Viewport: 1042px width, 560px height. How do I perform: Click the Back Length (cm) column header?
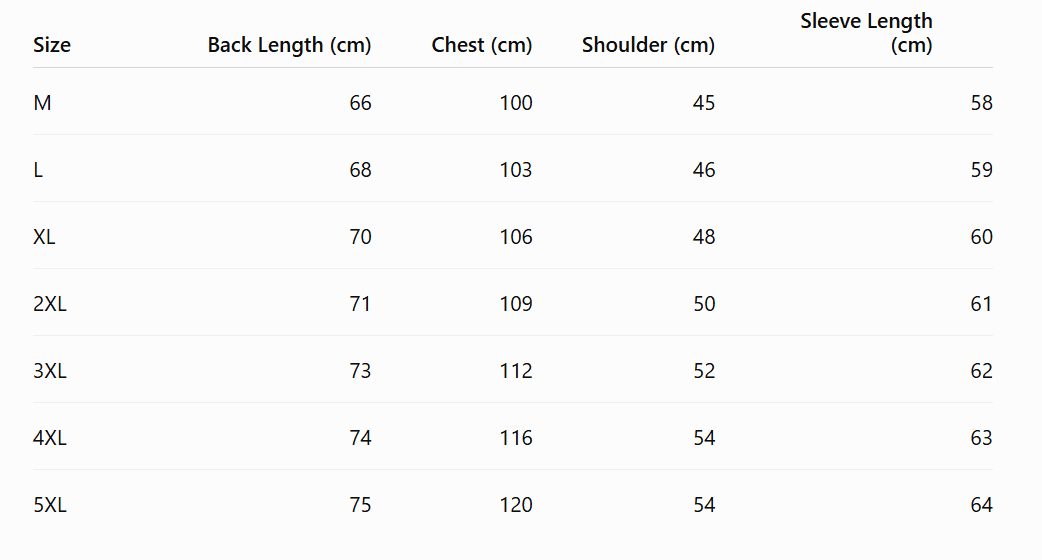(x=289, y=45)
